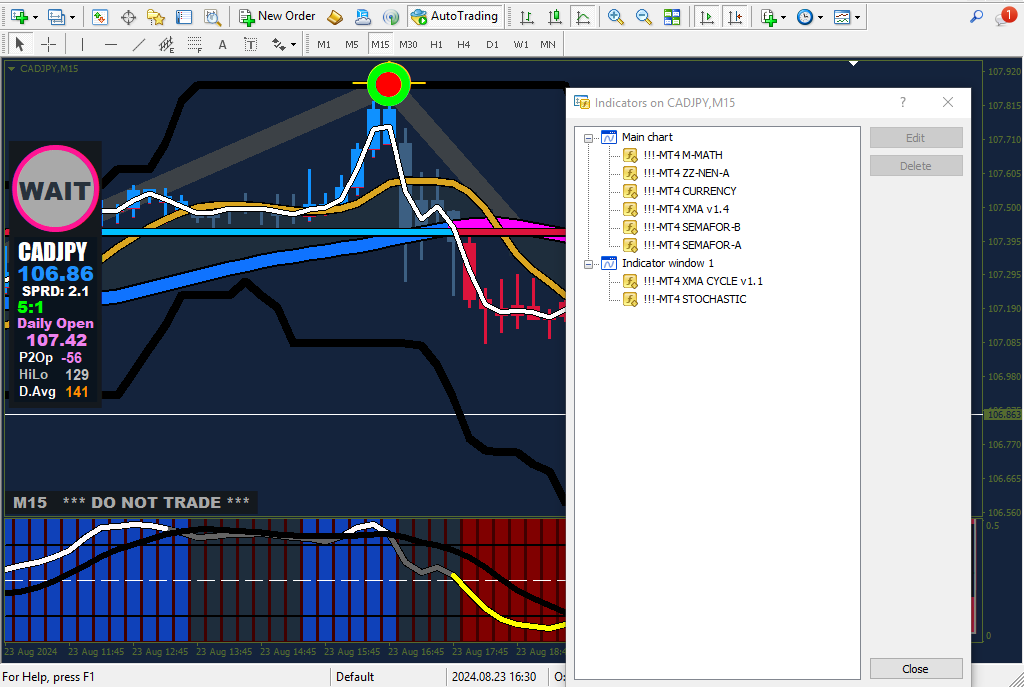Click the red-green semafor signal marker
The height and width of the screenshot is (687, 1024).
(389, 84)
